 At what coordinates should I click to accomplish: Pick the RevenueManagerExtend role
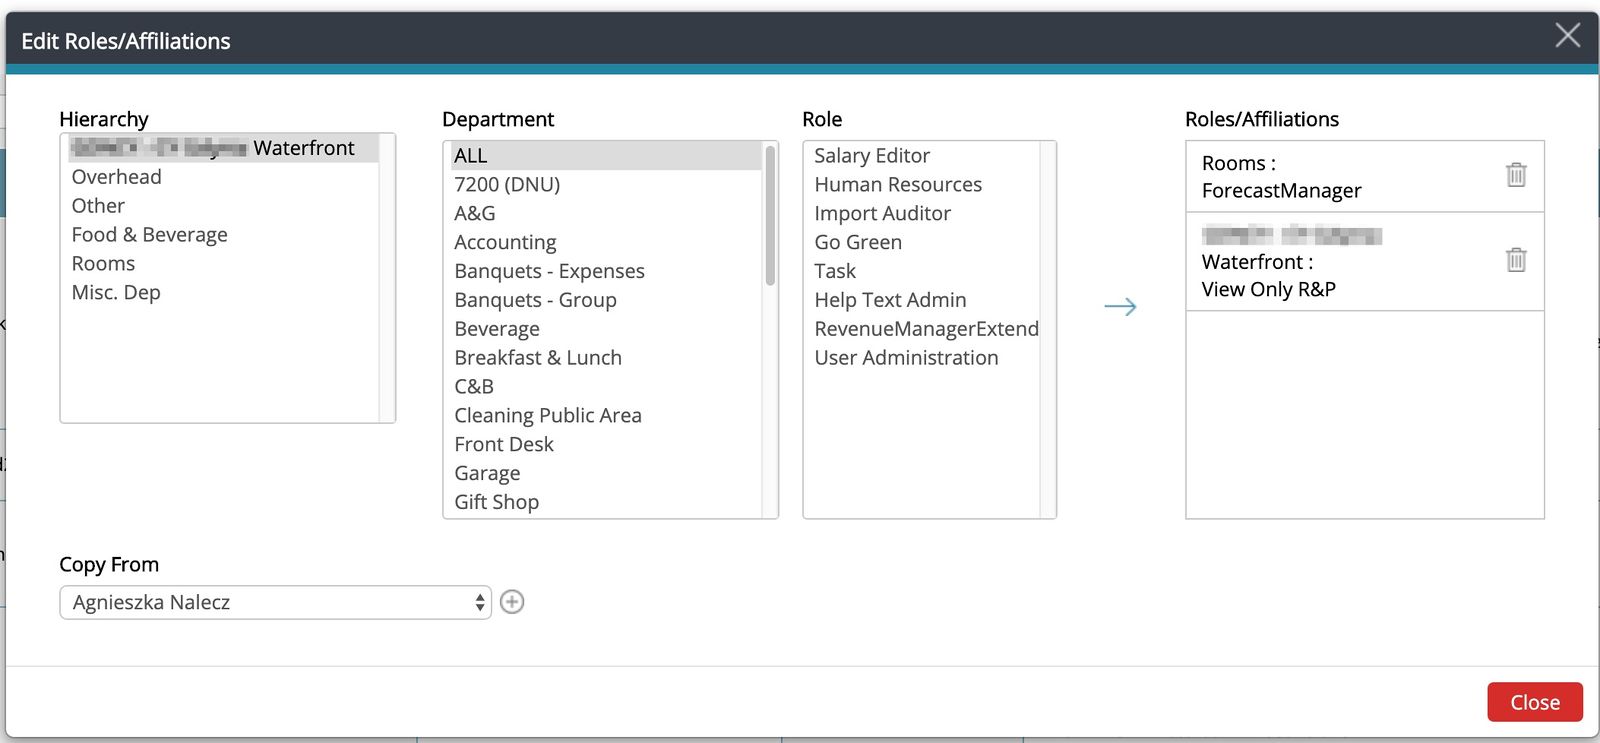pyautogui.click(x=926, y=329)
